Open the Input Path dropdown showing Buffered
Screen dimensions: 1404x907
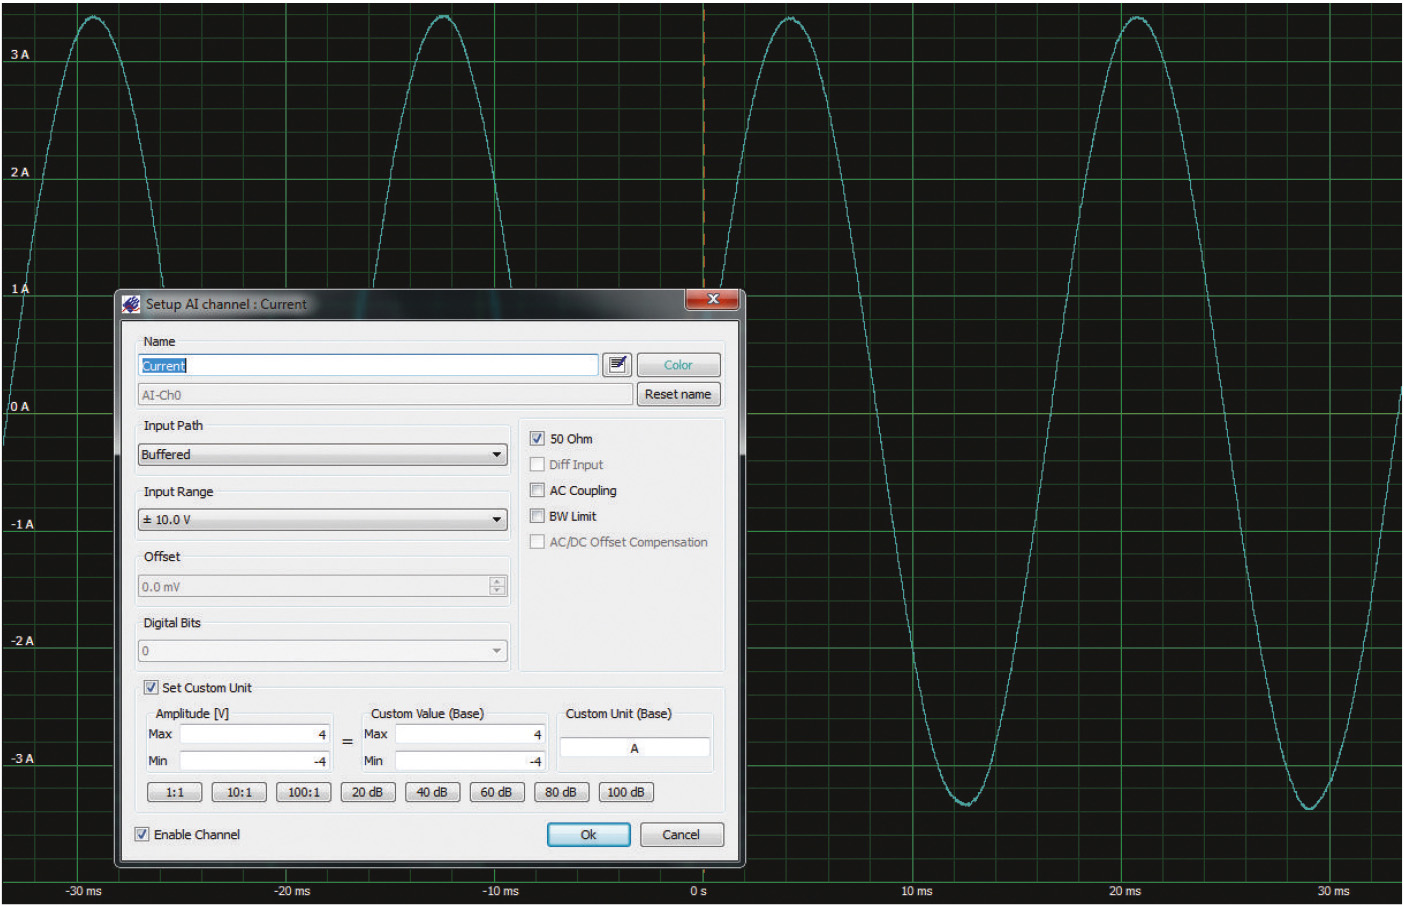coord(322,454)
